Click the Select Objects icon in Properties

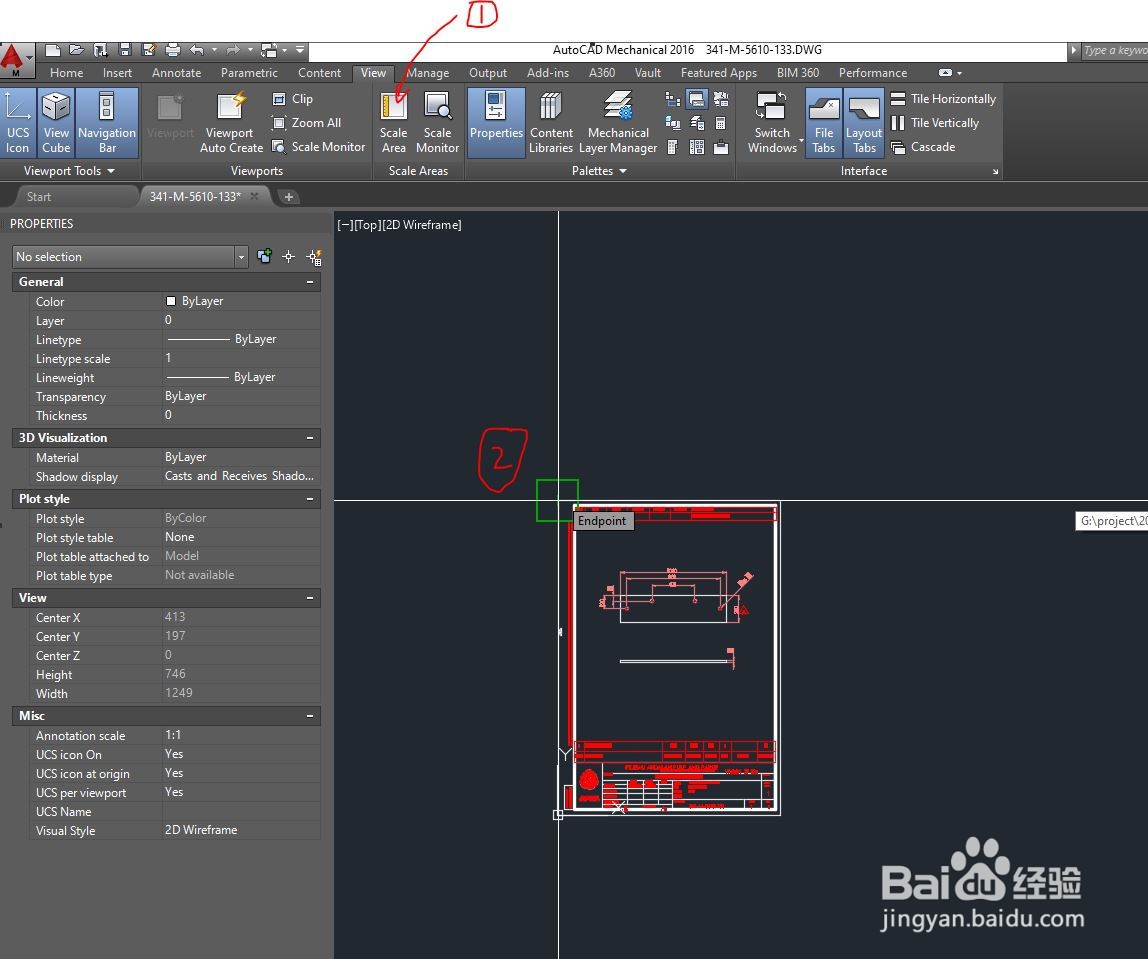288,256
